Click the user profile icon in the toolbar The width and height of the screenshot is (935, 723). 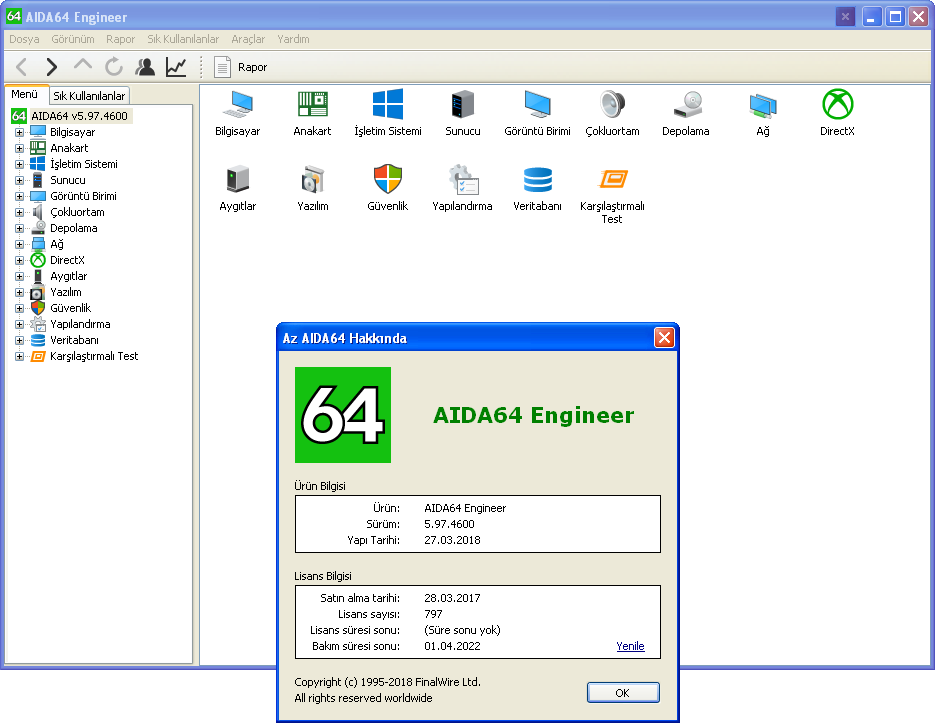pos(145,67)
